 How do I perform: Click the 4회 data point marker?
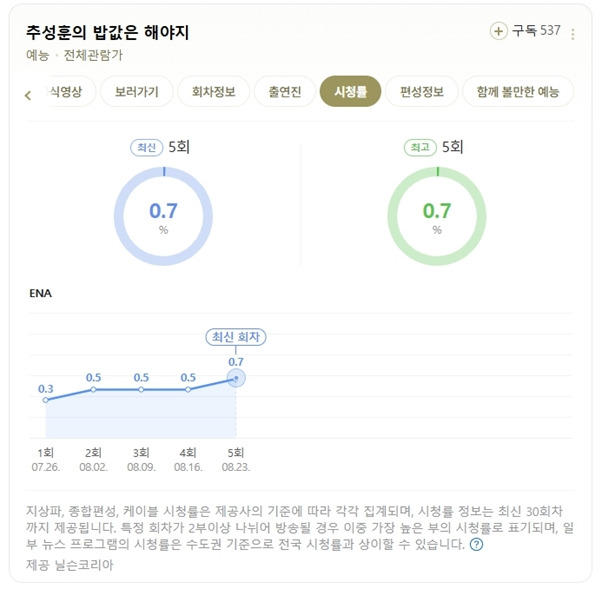tap(188, 389)
